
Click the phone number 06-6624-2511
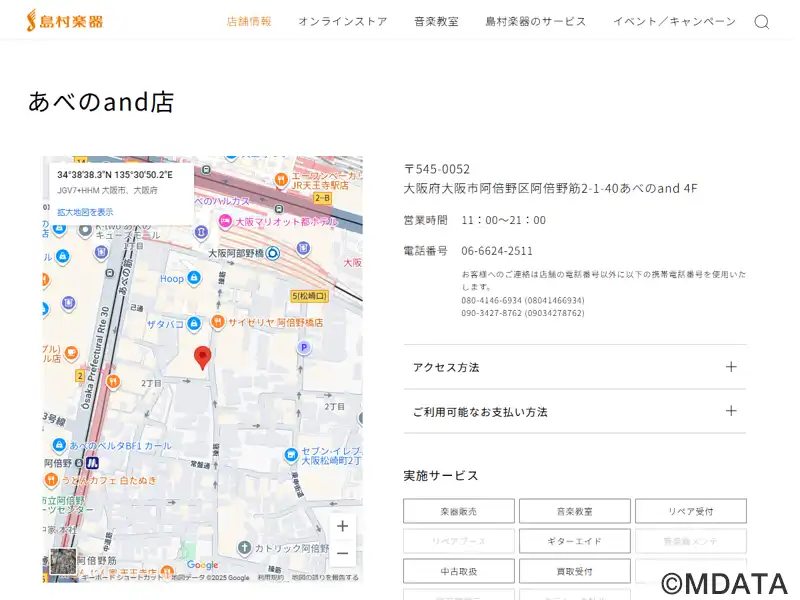point(496,251)
